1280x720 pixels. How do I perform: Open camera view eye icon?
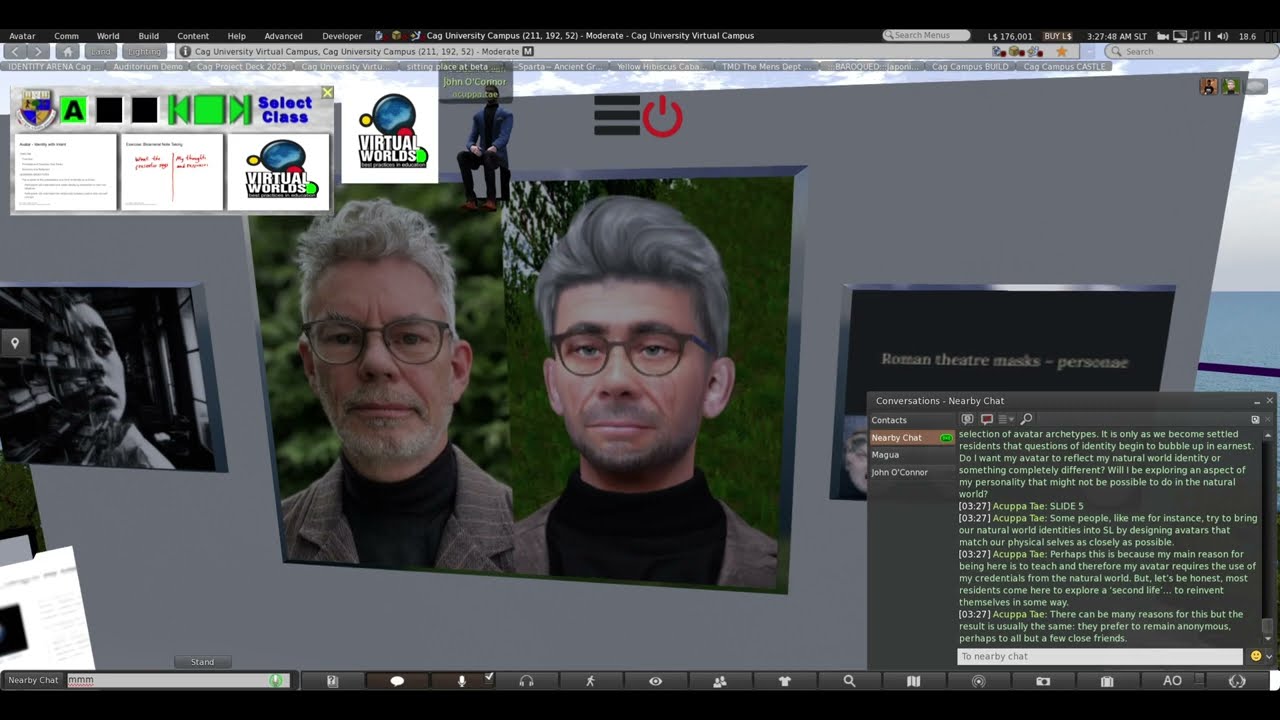655,681
